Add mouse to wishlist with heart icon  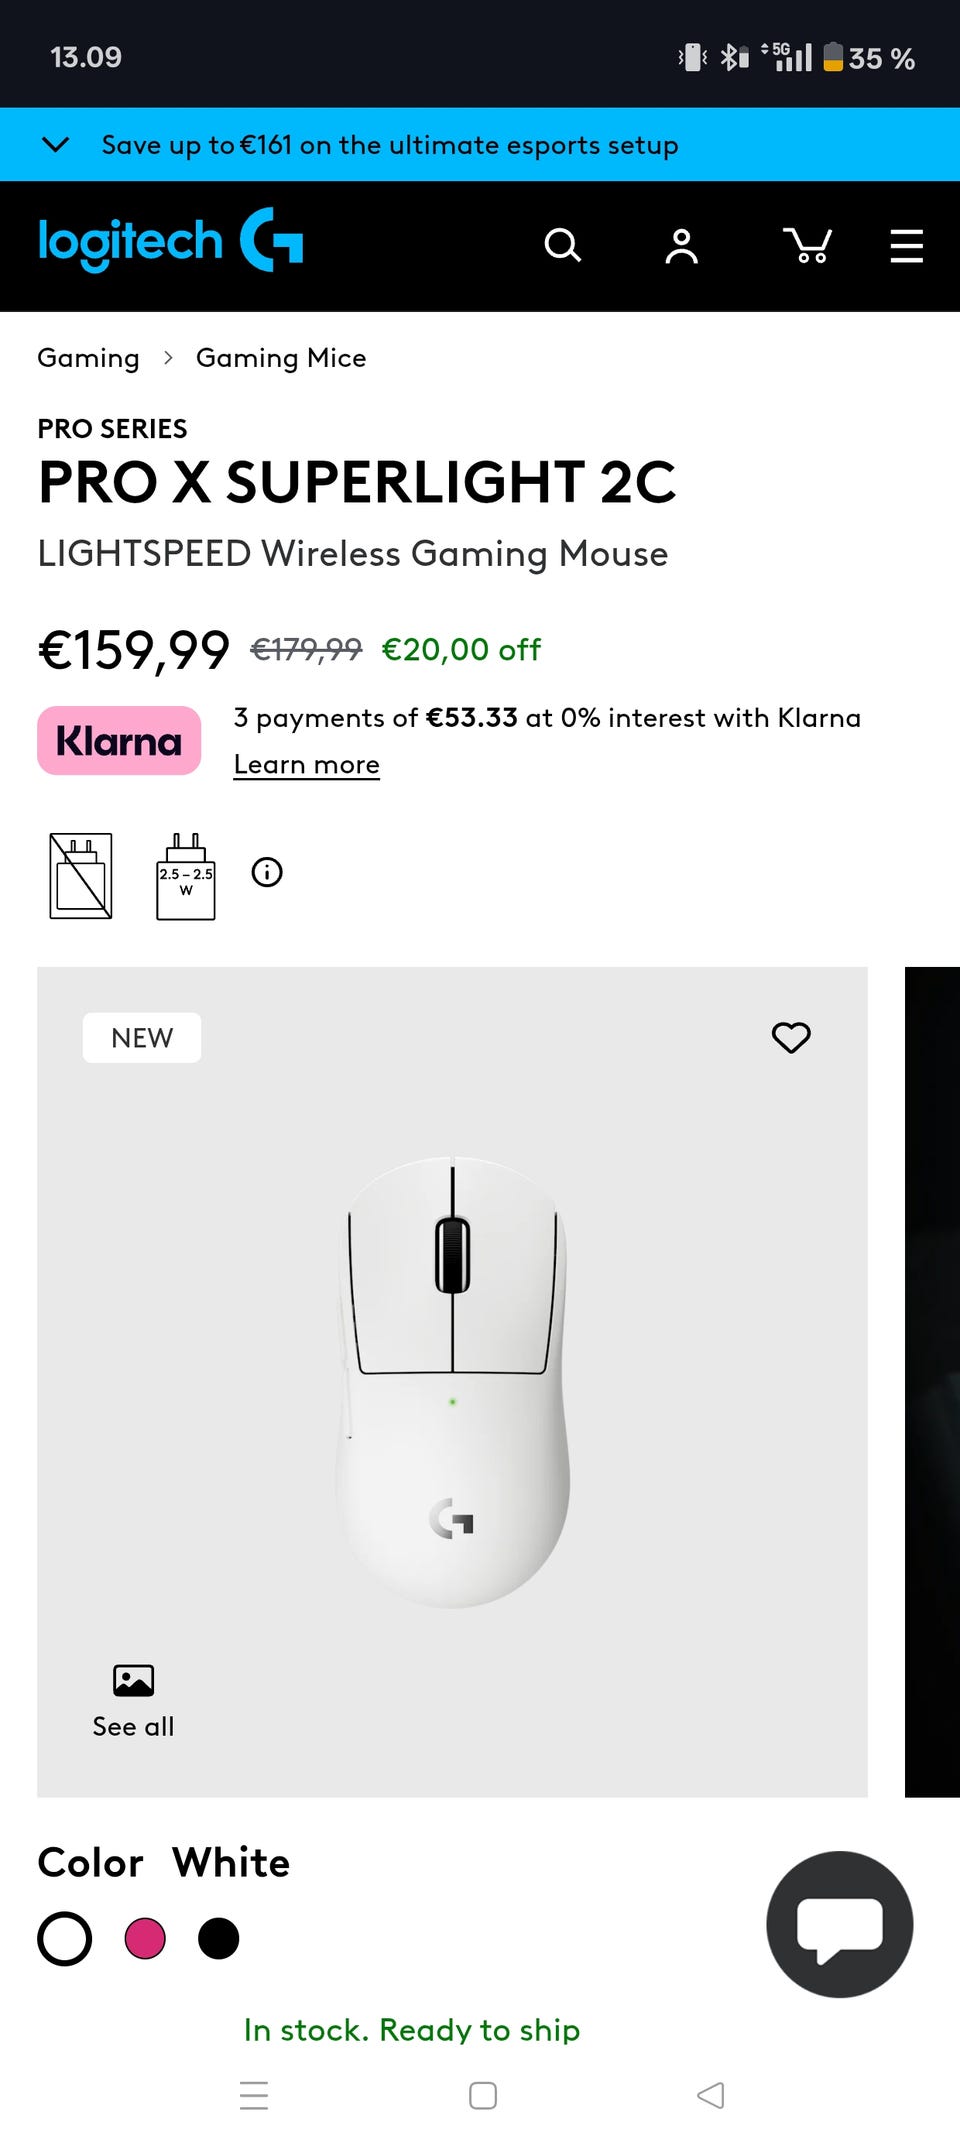(x=791, y=1037)
